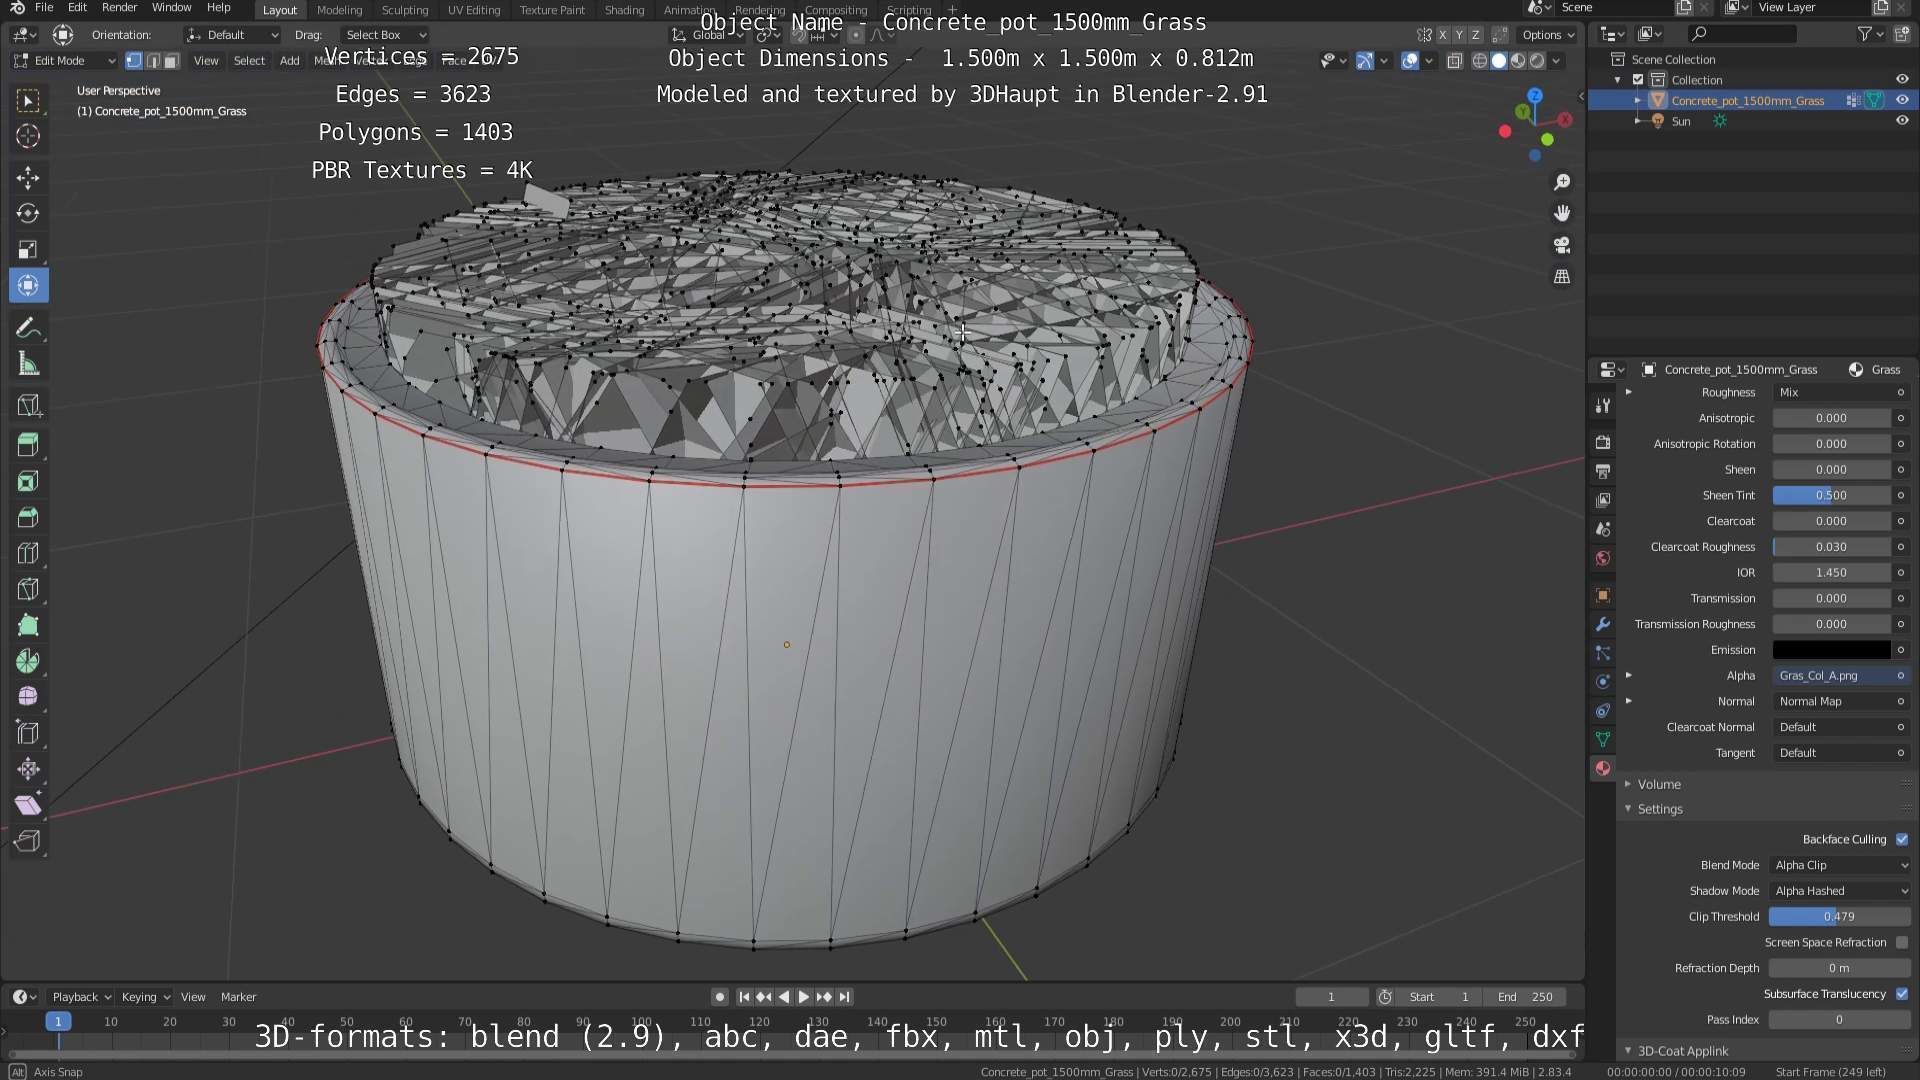Open Blend Mode Alpha Clip dropdown
1920x1080 pixels.
1840,865
